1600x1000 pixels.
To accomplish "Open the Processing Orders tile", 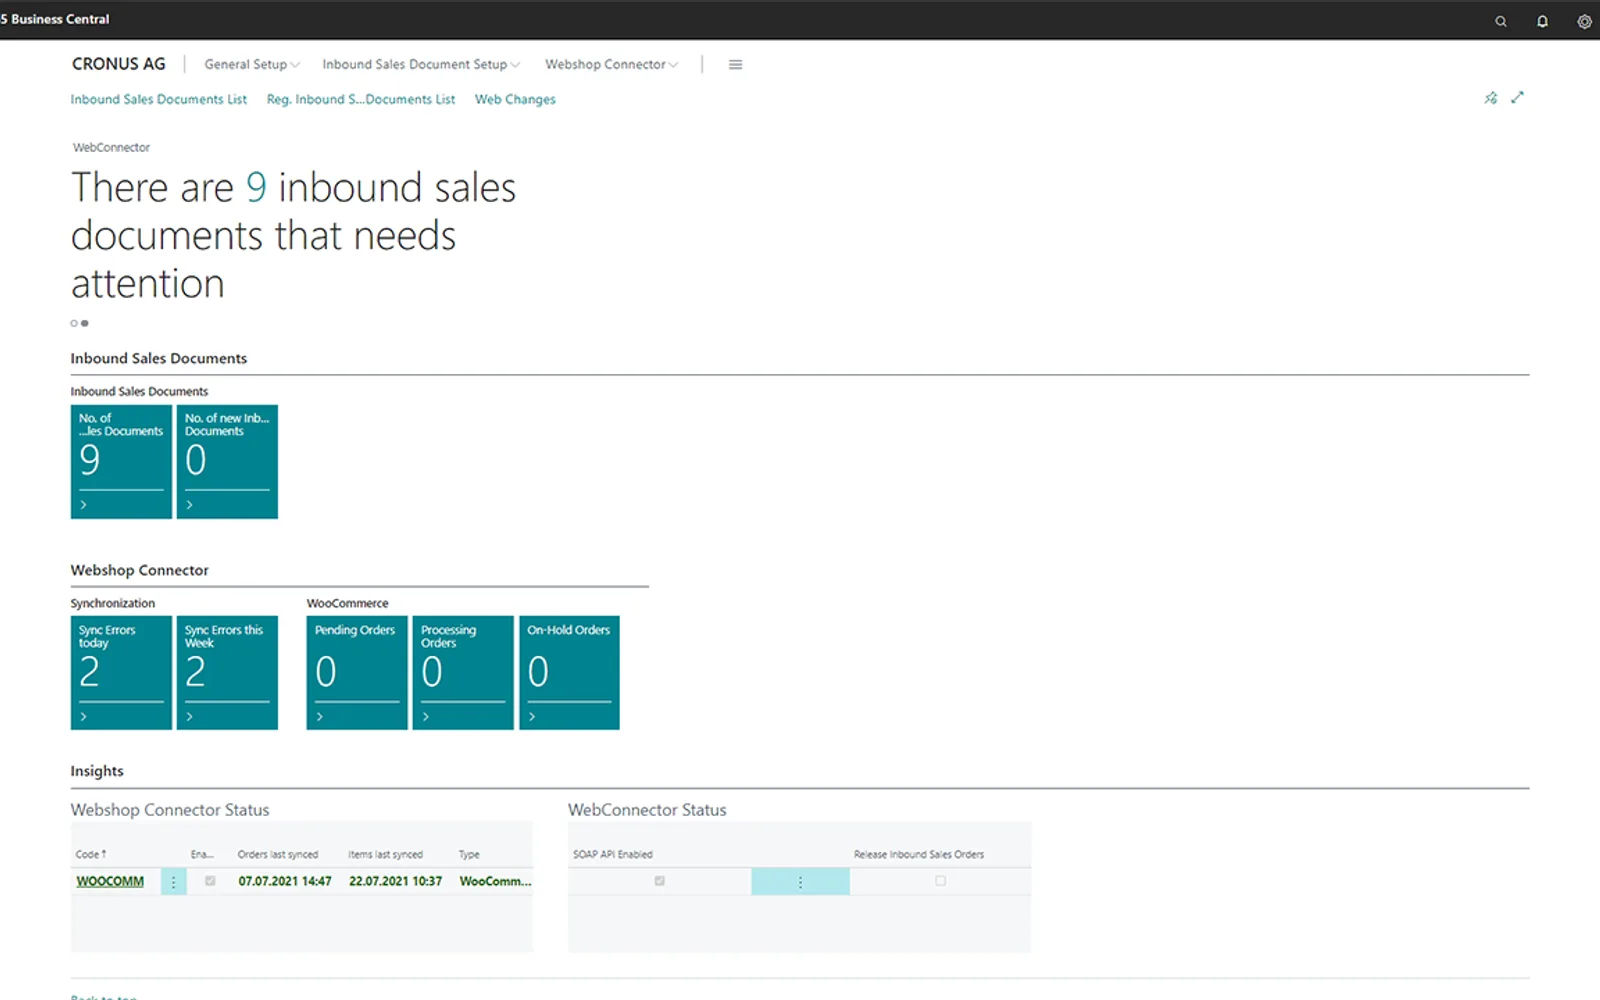I will click(463, 672).
